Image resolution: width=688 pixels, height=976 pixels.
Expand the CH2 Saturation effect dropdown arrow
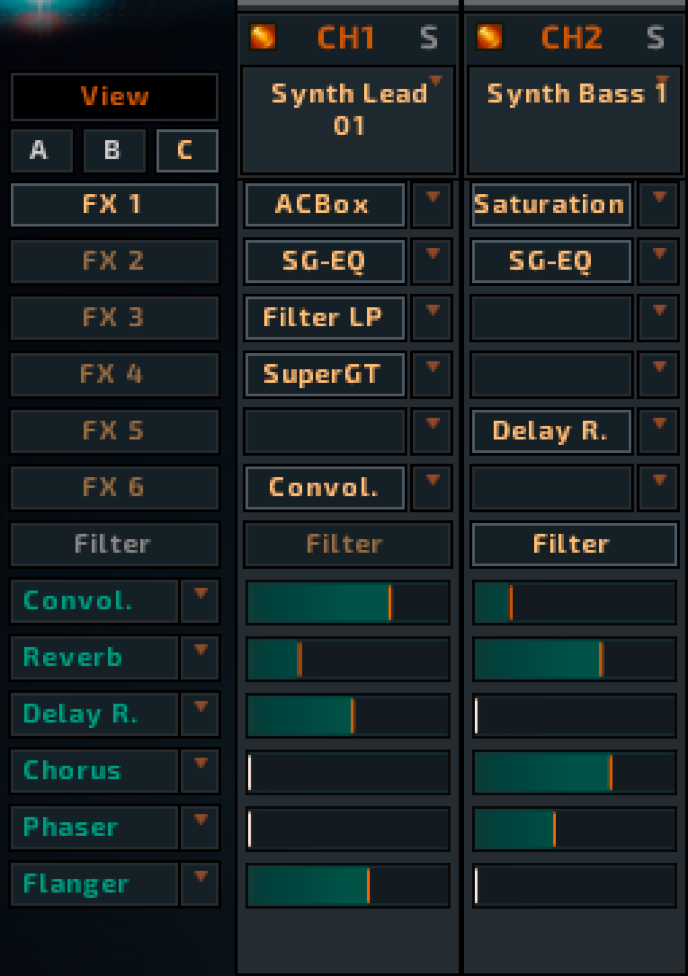click(658, 204)
